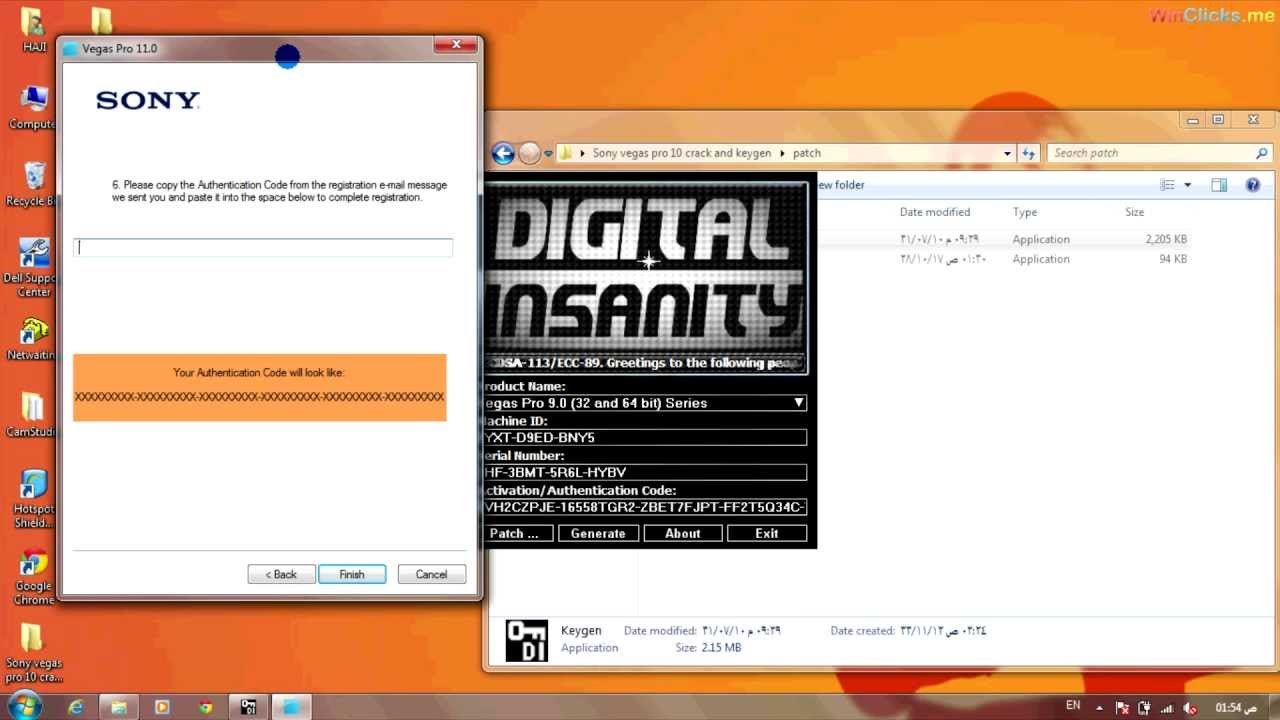Click the volume icon in system tray
Screen dimensions: 1280x720
coord(1191,707)
